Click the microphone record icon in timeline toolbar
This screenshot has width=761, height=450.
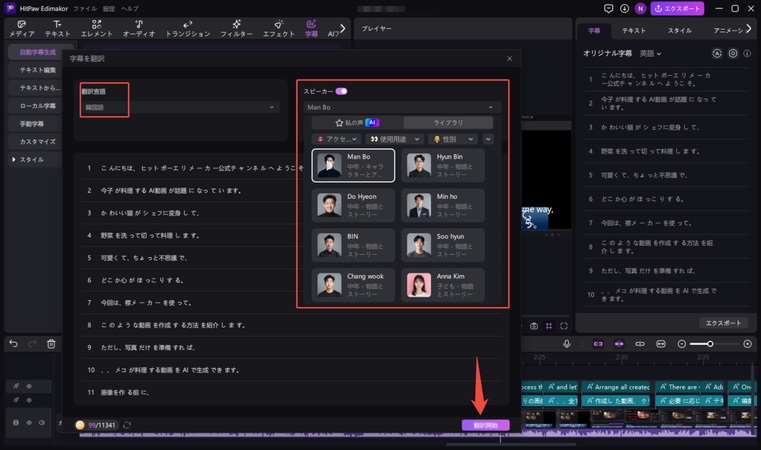click(567, 344)
